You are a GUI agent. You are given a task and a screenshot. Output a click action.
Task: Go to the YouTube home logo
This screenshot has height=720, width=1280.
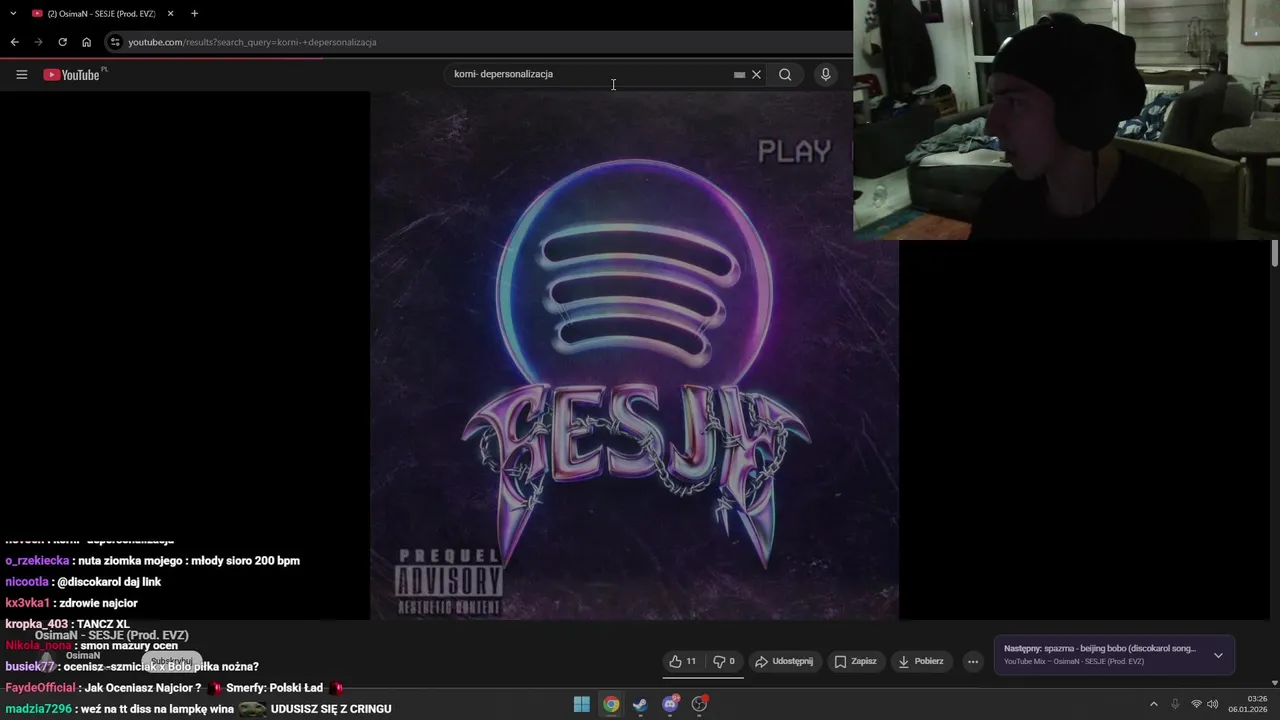tap(71, 75)
